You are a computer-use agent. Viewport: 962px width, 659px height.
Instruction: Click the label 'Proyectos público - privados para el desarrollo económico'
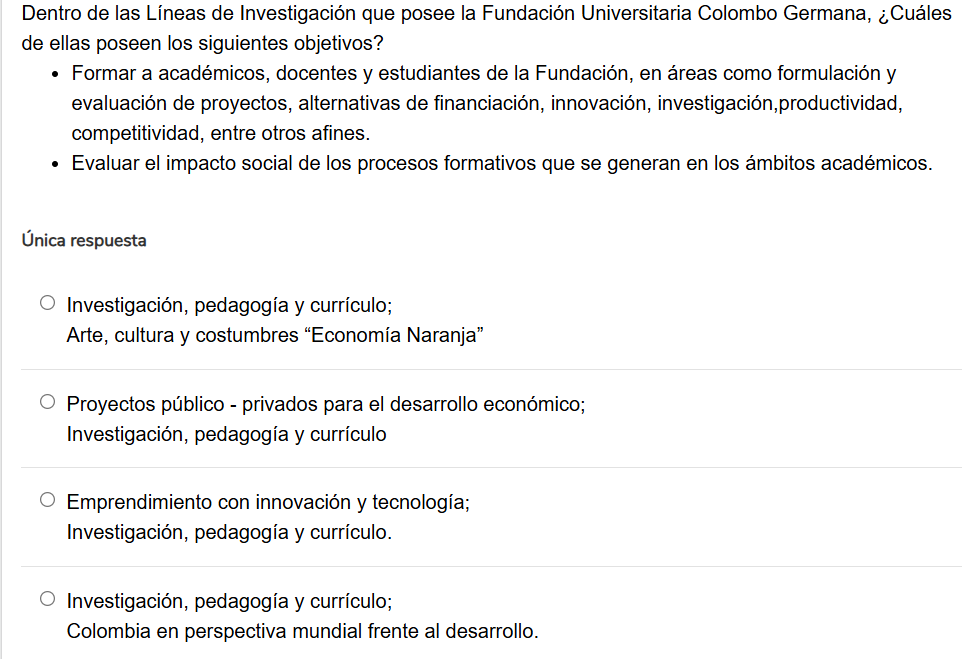pos(325,403)
